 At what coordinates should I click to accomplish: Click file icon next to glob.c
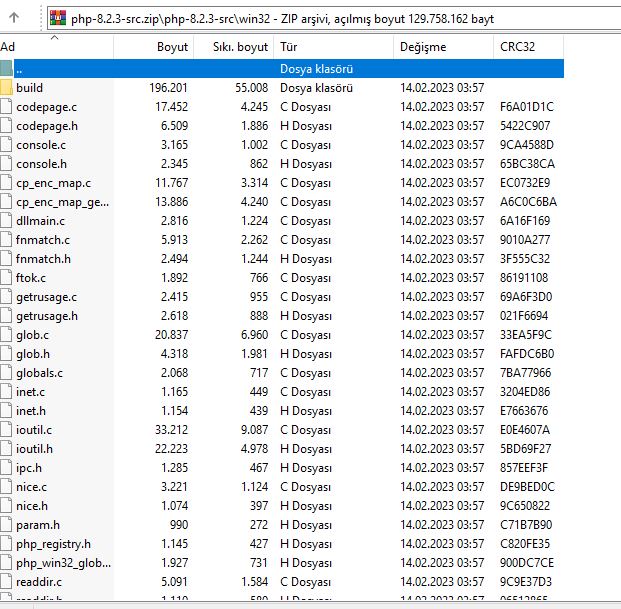tap(6, 335)
